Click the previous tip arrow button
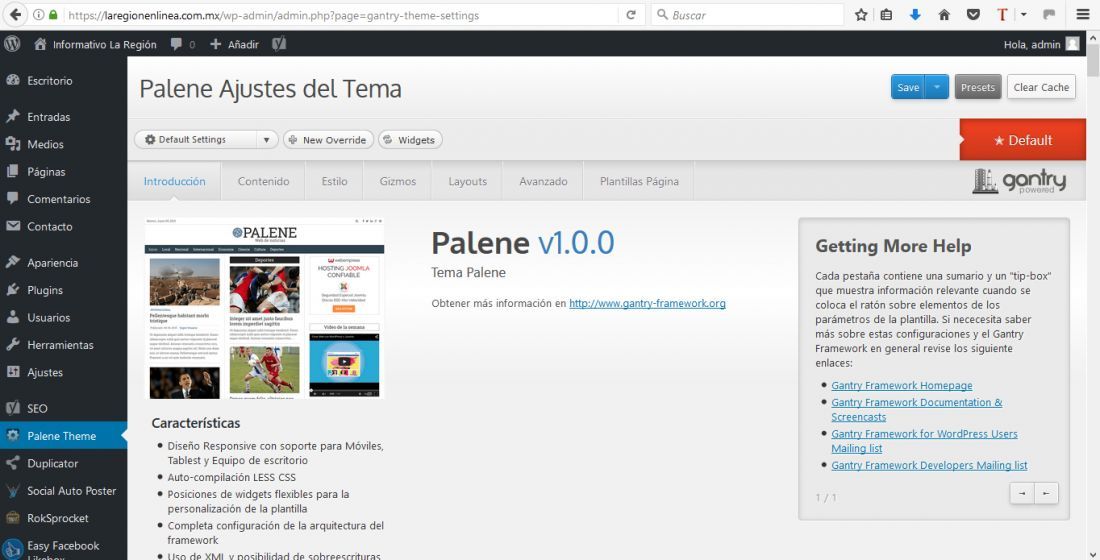The width and height of the screenshot is (1100, 560). pyautogui.click(x=1046, y=493)
